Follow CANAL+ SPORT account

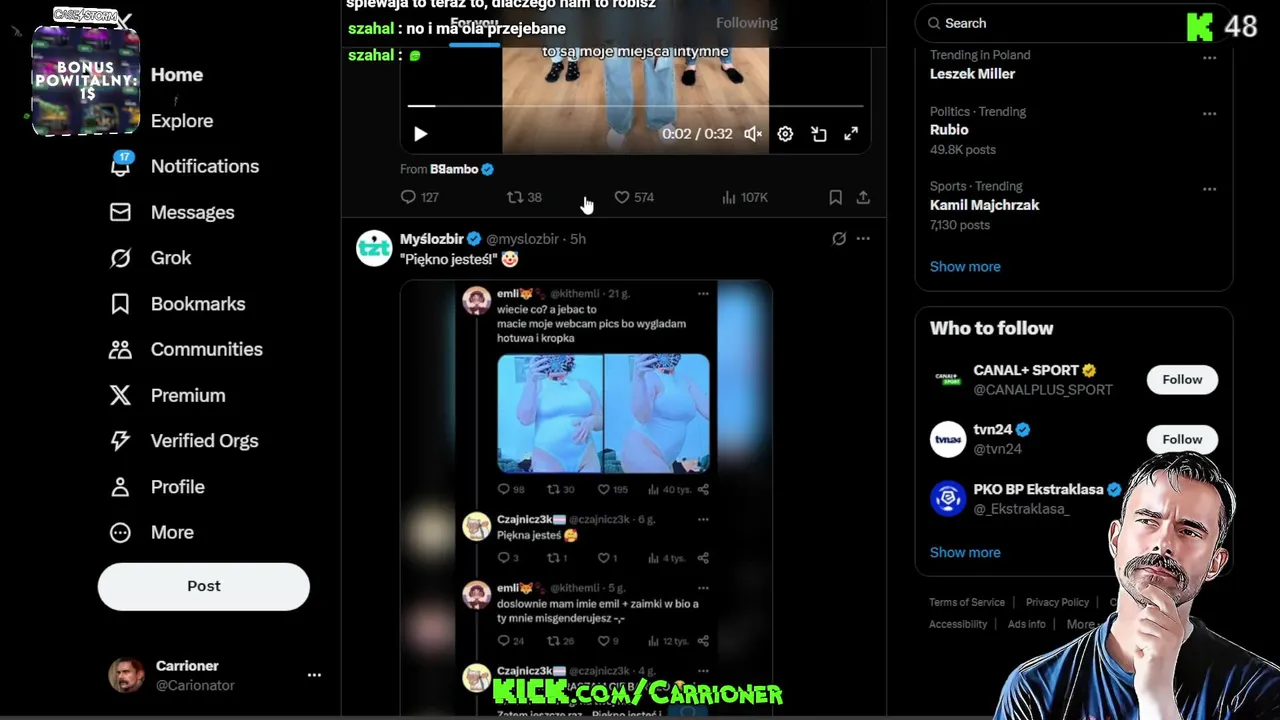tap(1182, 380)
